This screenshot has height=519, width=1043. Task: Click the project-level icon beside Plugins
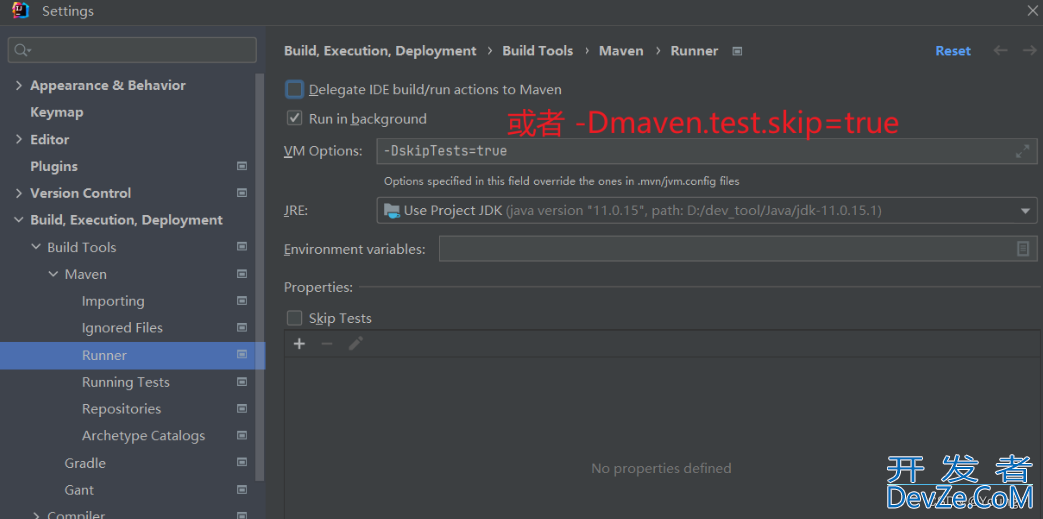pos(242,166)
